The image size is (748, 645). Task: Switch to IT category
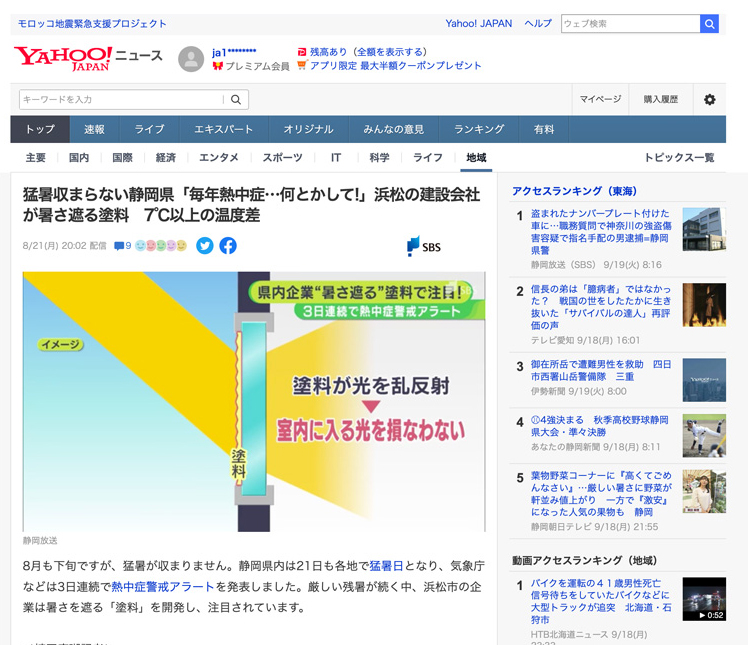tap(336, 157)
